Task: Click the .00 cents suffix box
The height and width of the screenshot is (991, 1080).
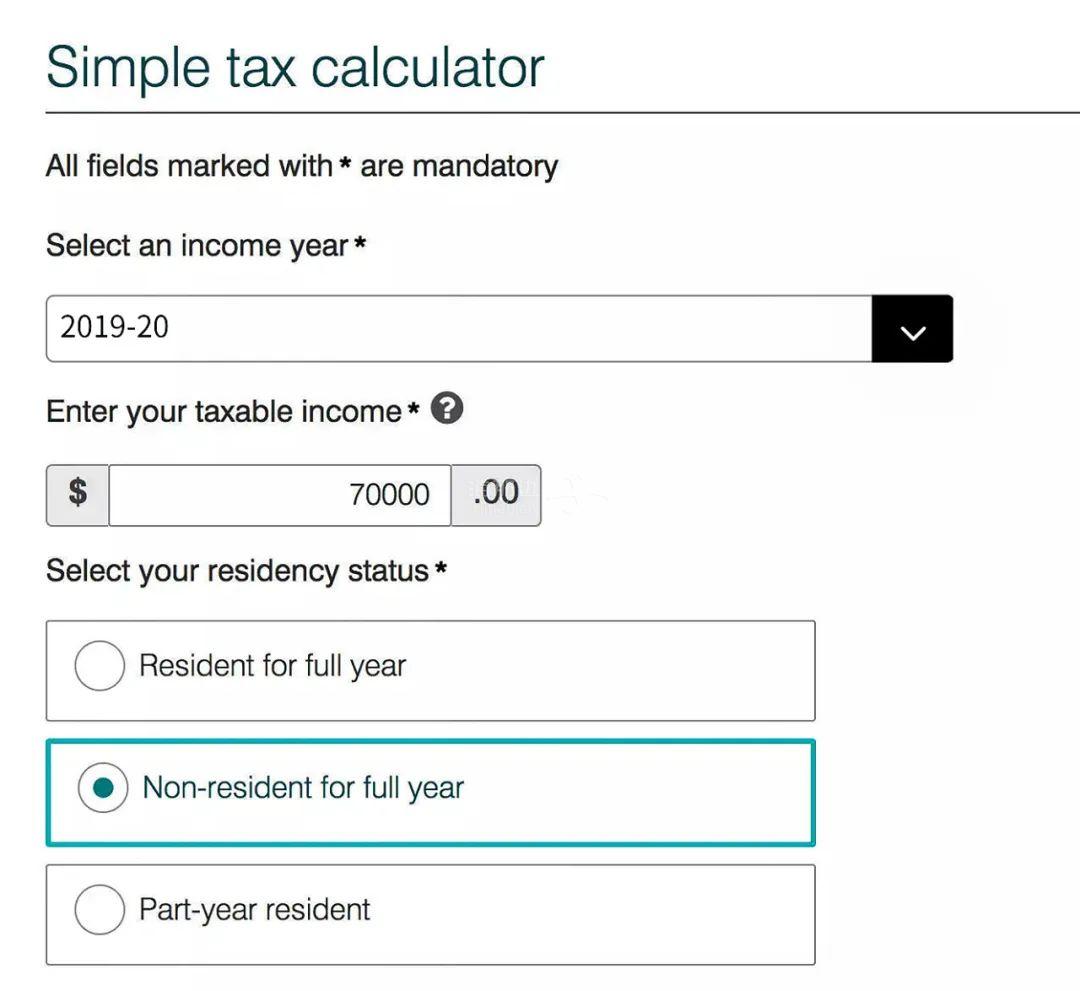Action: (x=496, y=495)
